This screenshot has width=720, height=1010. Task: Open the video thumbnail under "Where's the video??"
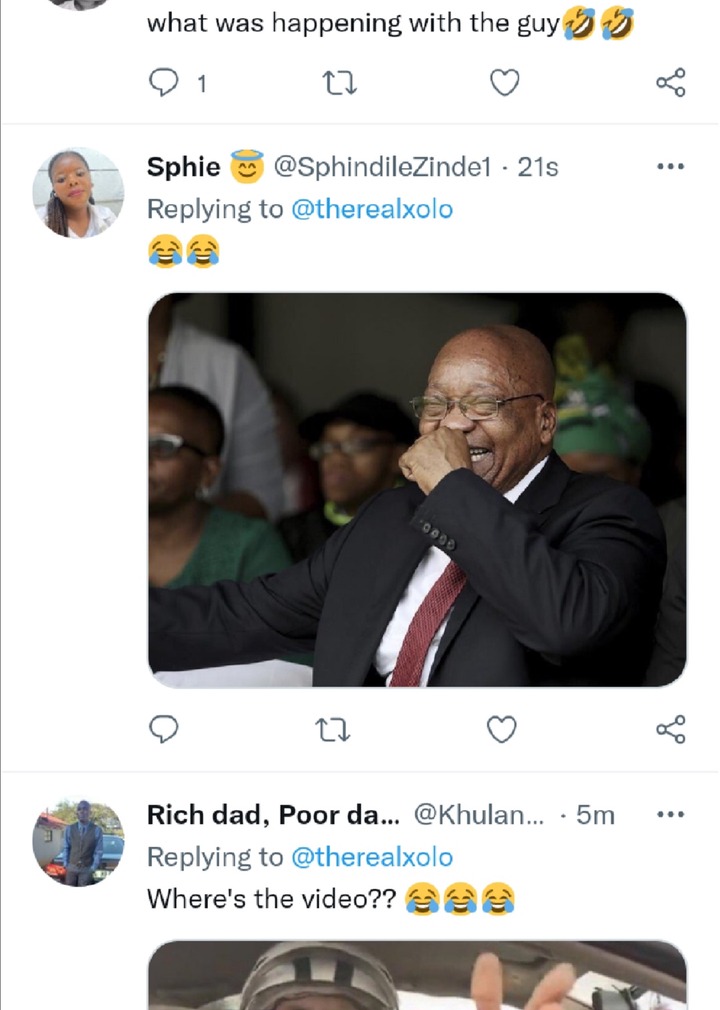point(417,975)
